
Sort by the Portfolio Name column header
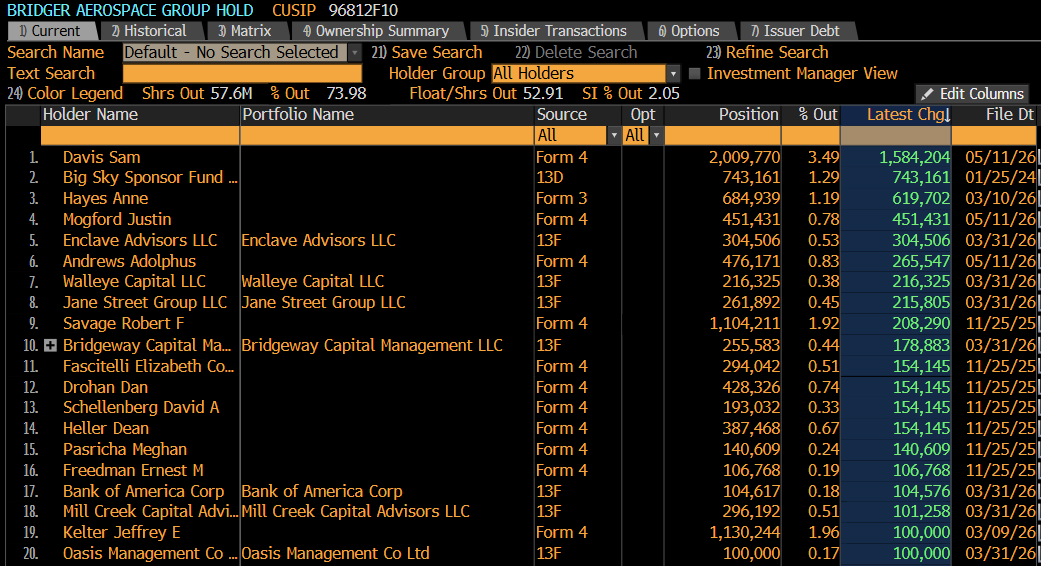(387, 115)
